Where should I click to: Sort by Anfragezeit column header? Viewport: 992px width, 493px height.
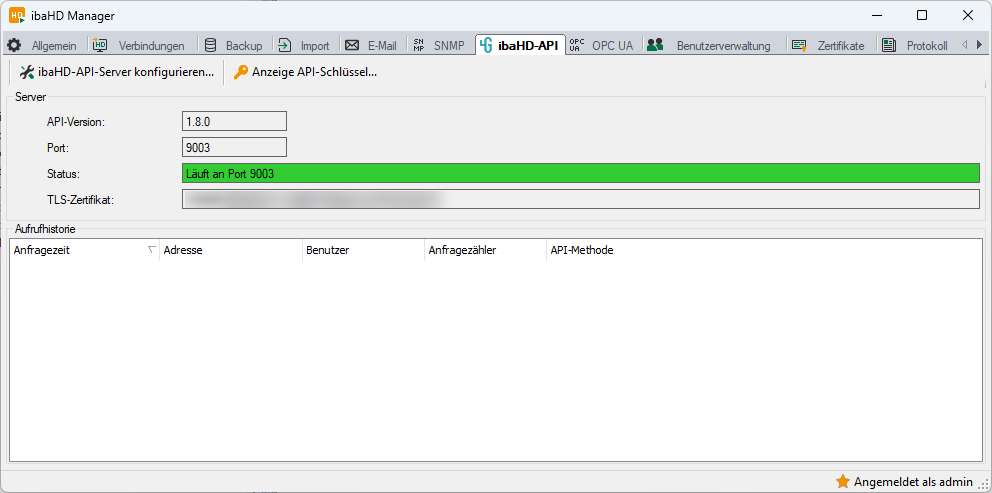(84, 250)
